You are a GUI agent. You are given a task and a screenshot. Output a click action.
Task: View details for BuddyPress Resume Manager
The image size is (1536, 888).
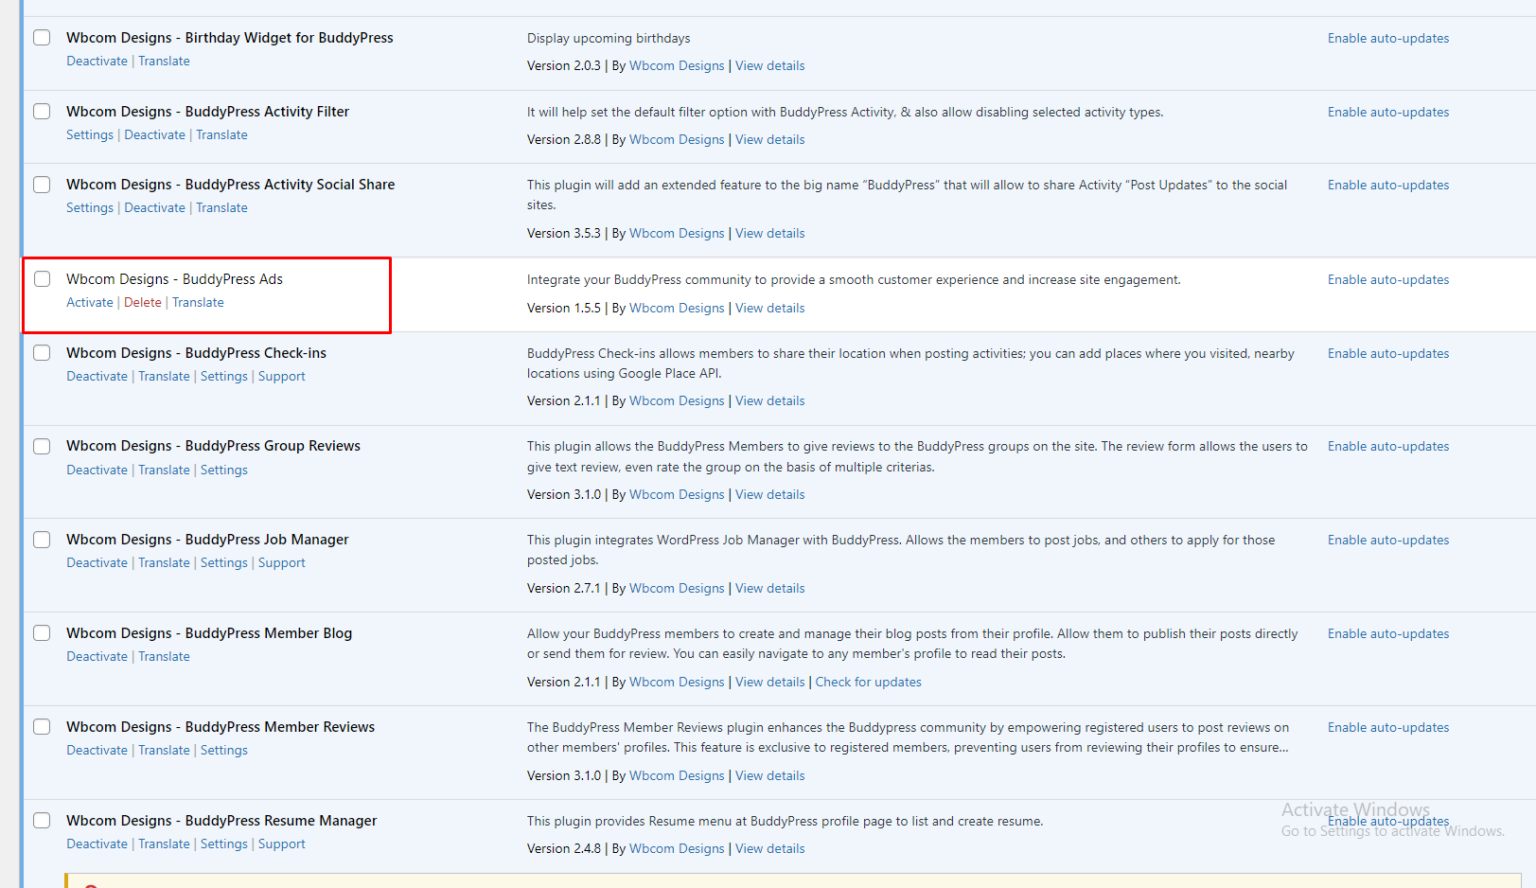click(769, 847)
